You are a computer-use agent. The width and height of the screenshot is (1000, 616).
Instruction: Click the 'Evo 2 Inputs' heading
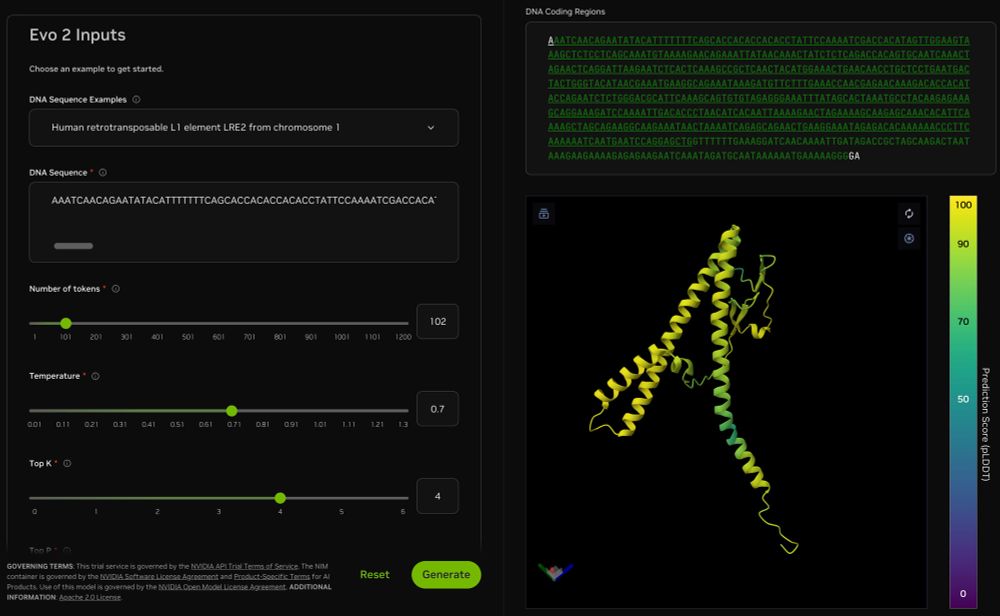(77, 35)
